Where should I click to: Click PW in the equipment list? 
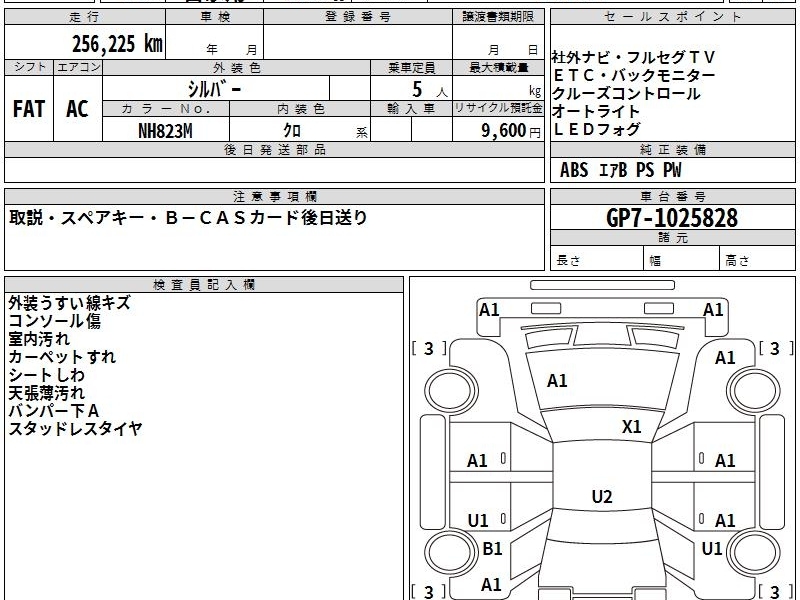[x=672, y=170]
